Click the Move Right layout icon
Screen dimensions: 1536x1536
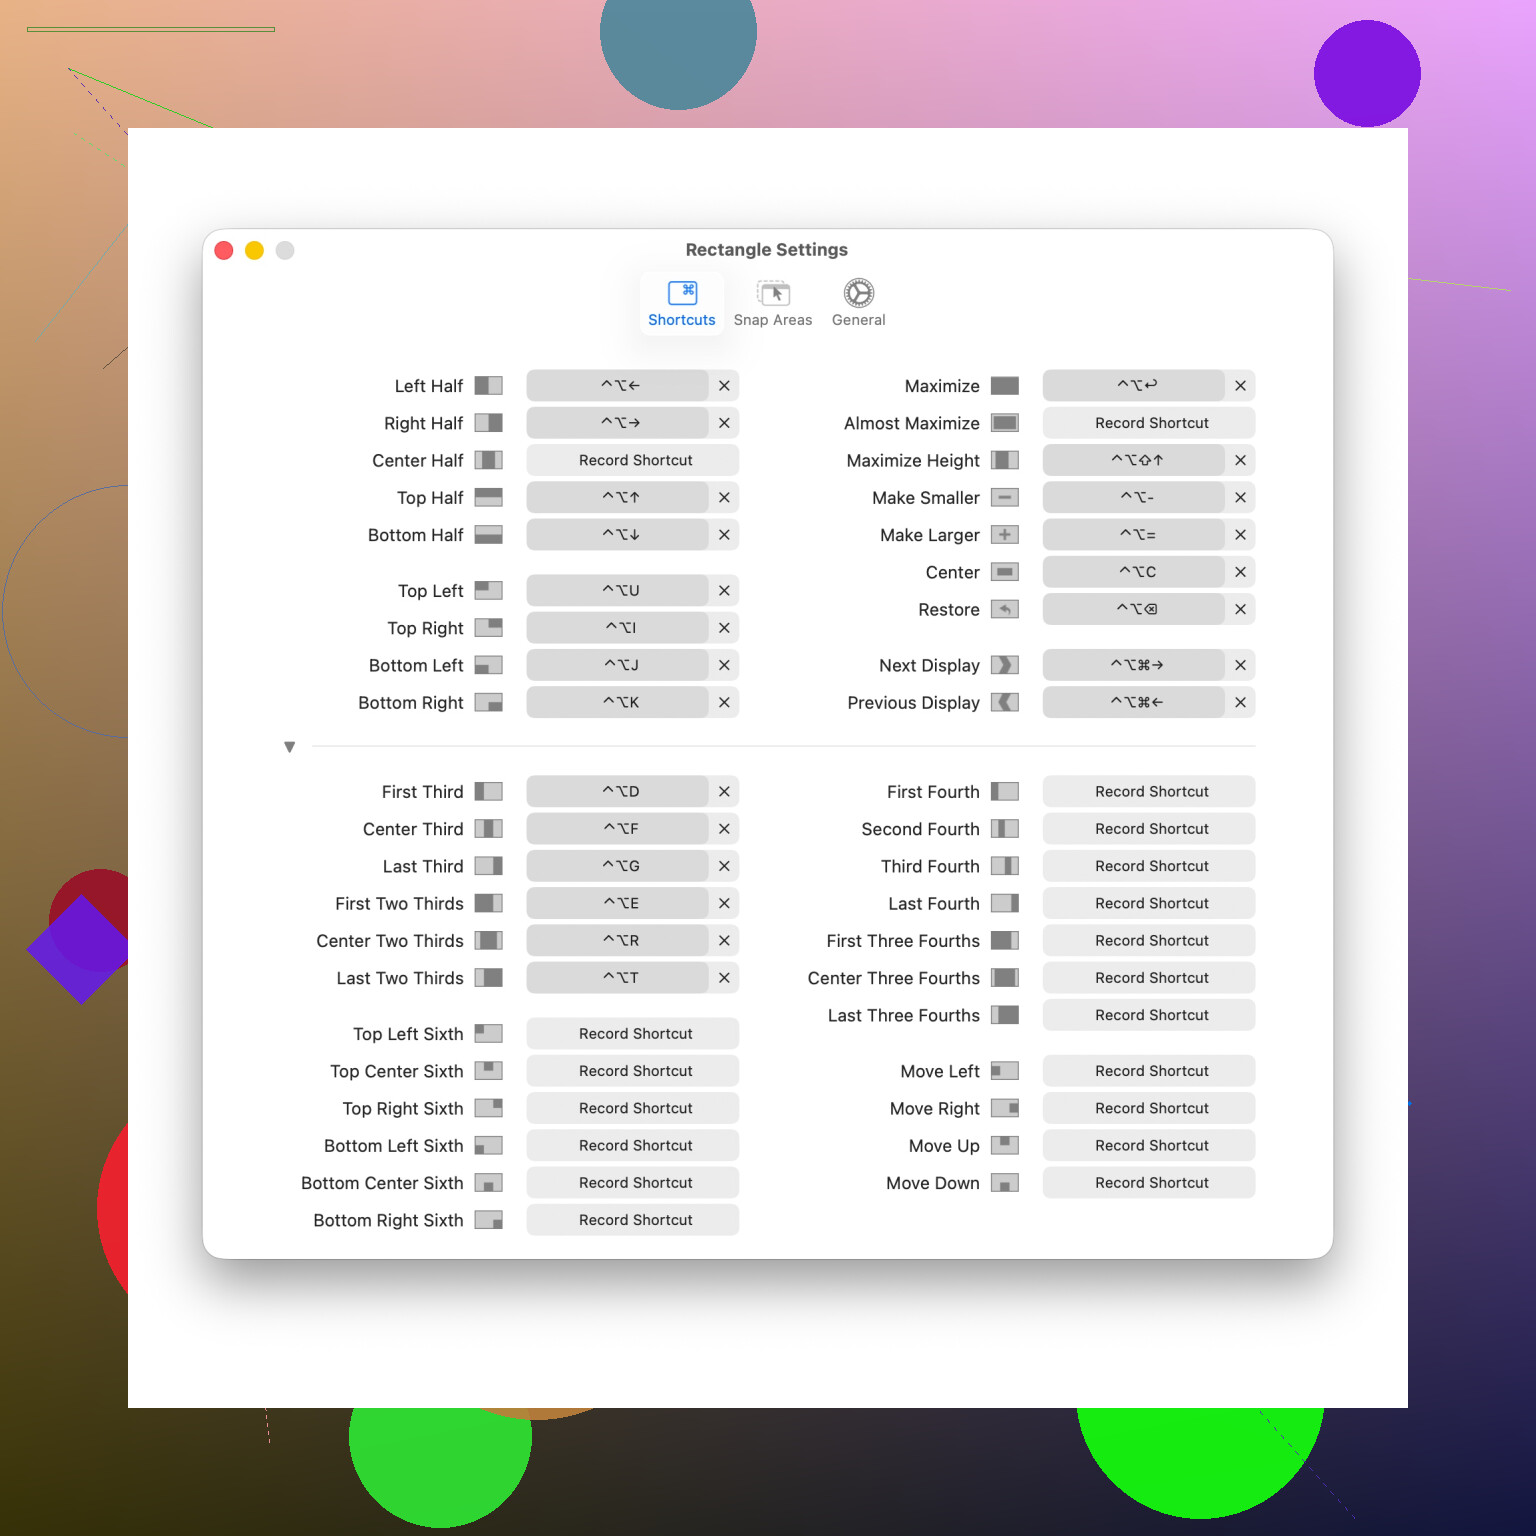click(x=1004, y=1108)
